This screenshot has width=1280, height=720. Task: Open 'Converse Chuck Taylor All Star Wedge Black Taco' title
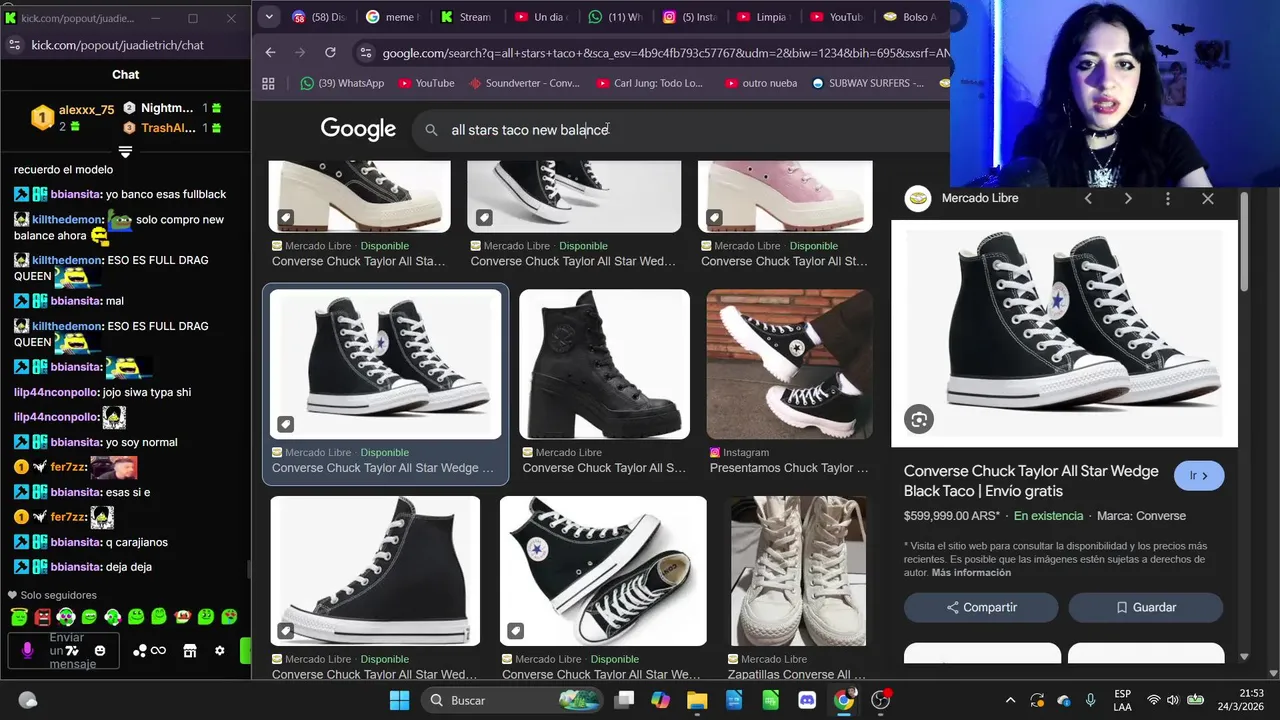pyautogui.click(x=1031, y=481)
